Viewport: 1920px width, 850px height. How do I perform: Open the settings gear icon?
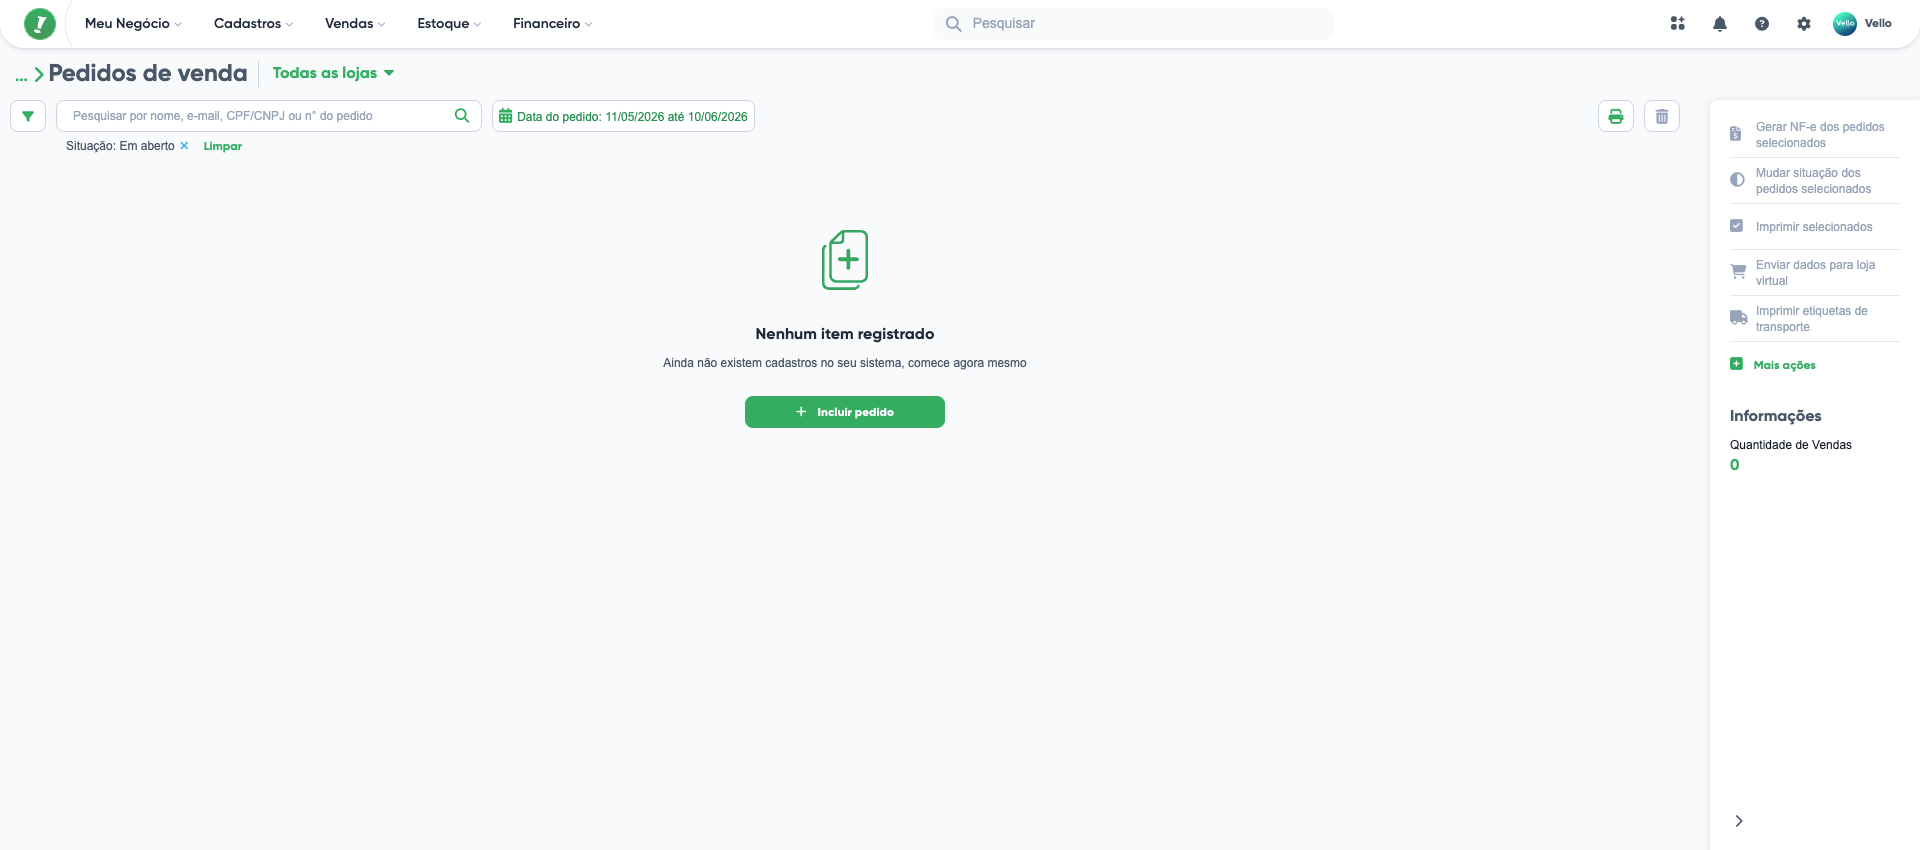click(1804, 23)
